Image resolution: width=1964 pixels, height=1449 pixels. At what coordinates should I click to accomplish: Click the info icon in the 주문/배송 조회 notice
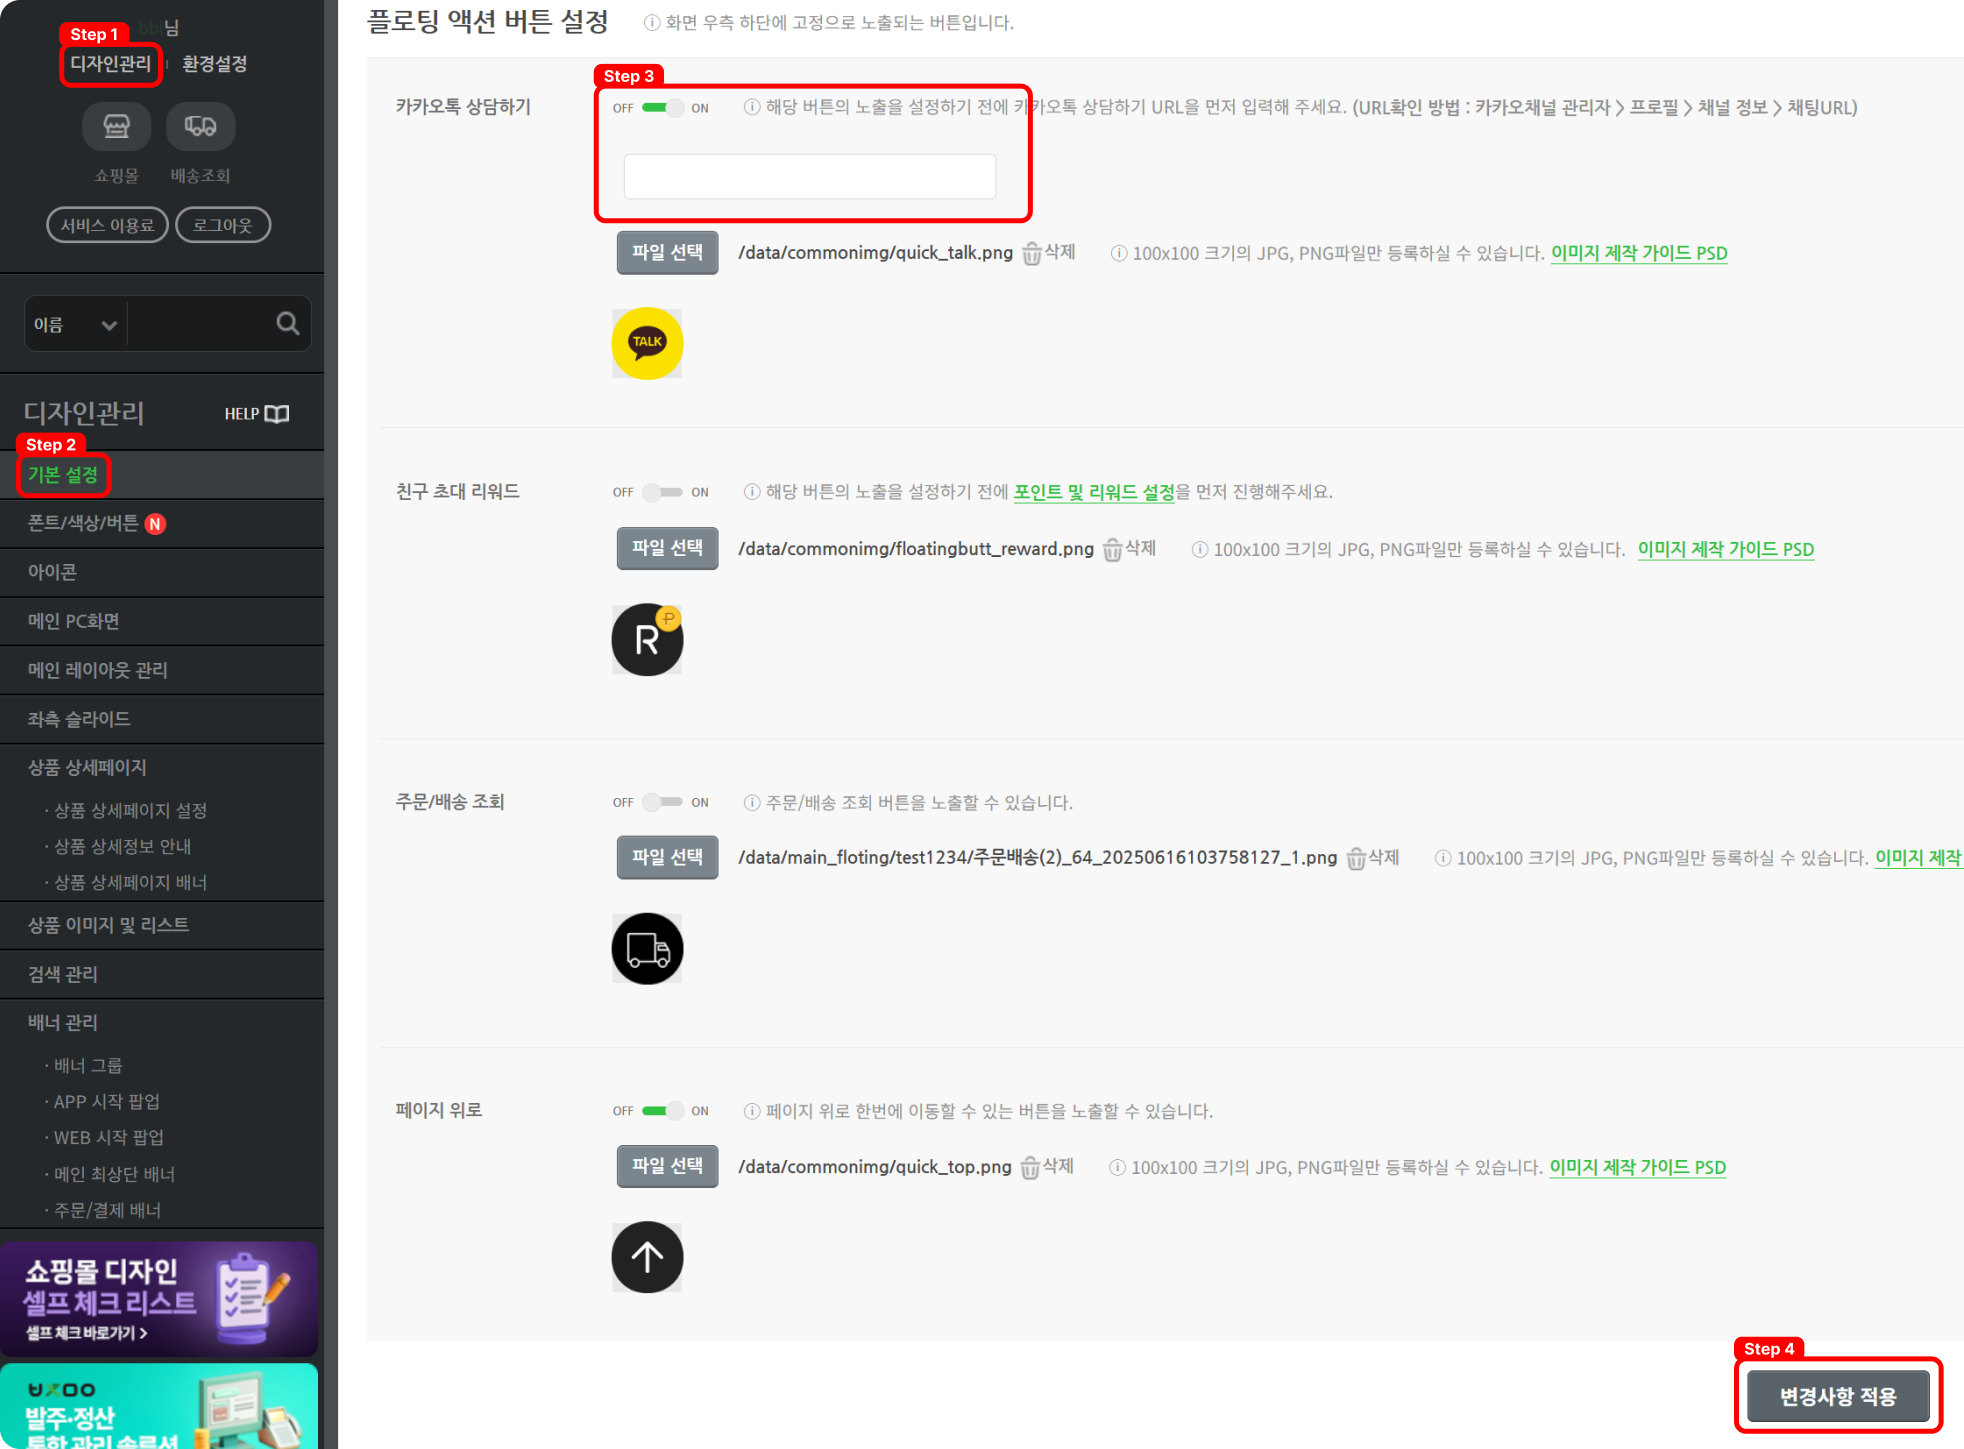(x=752, y=803)
